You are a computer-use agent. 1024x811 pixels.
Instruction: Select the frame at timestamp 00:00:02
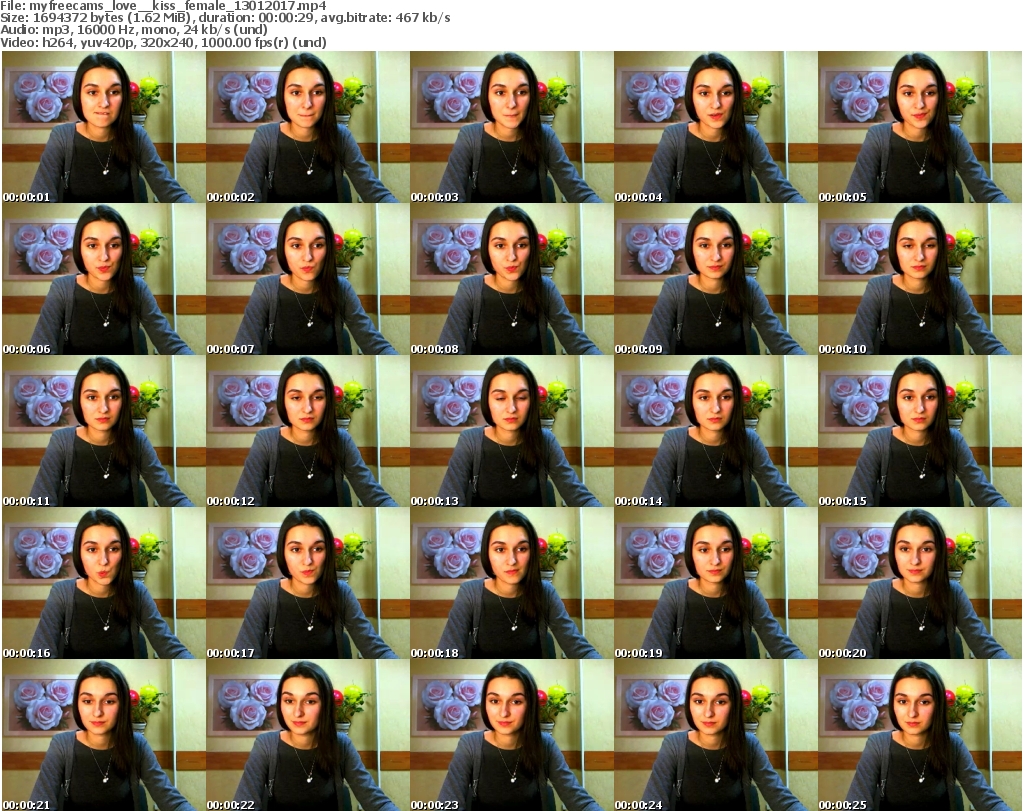[308, 127]
